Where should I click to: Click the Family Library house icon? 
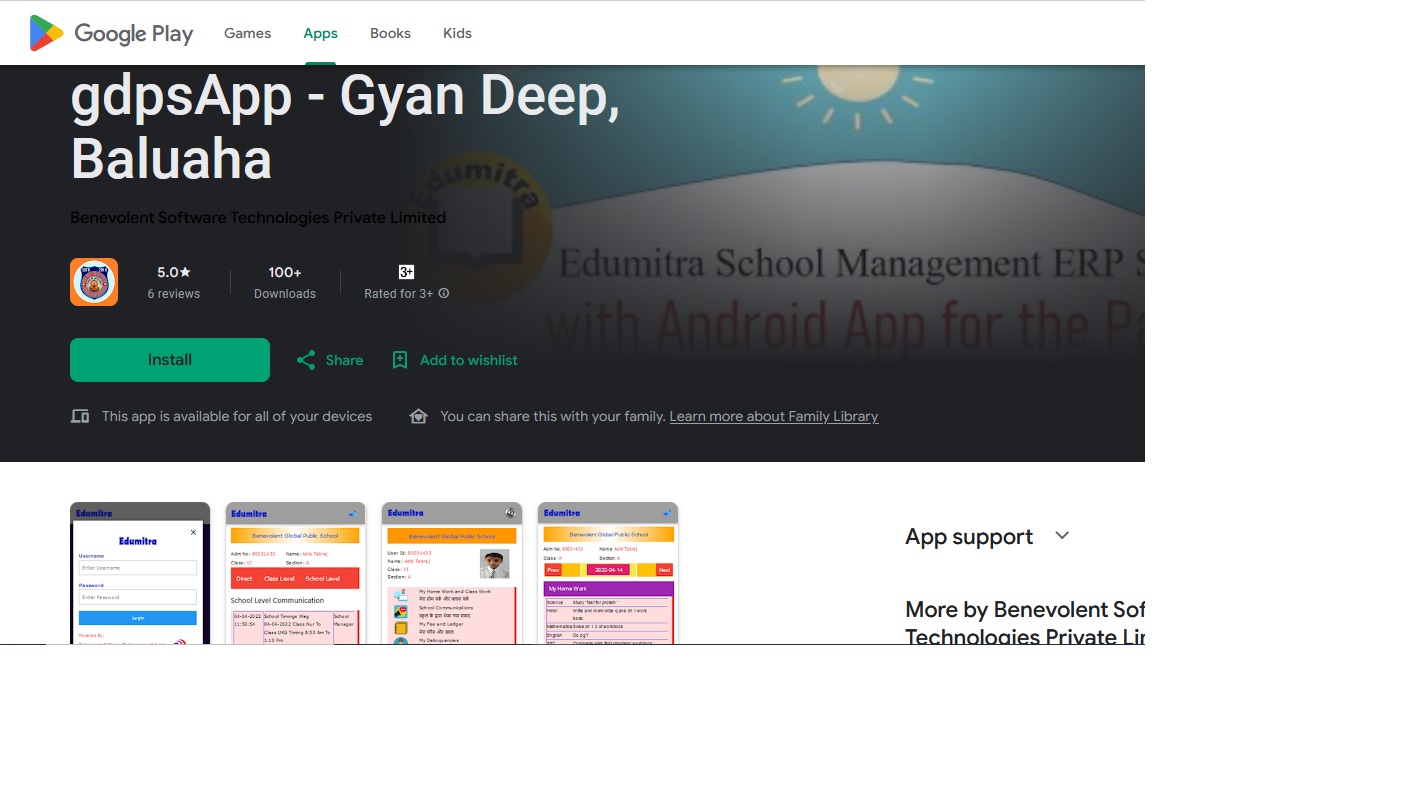coord(418,416)
